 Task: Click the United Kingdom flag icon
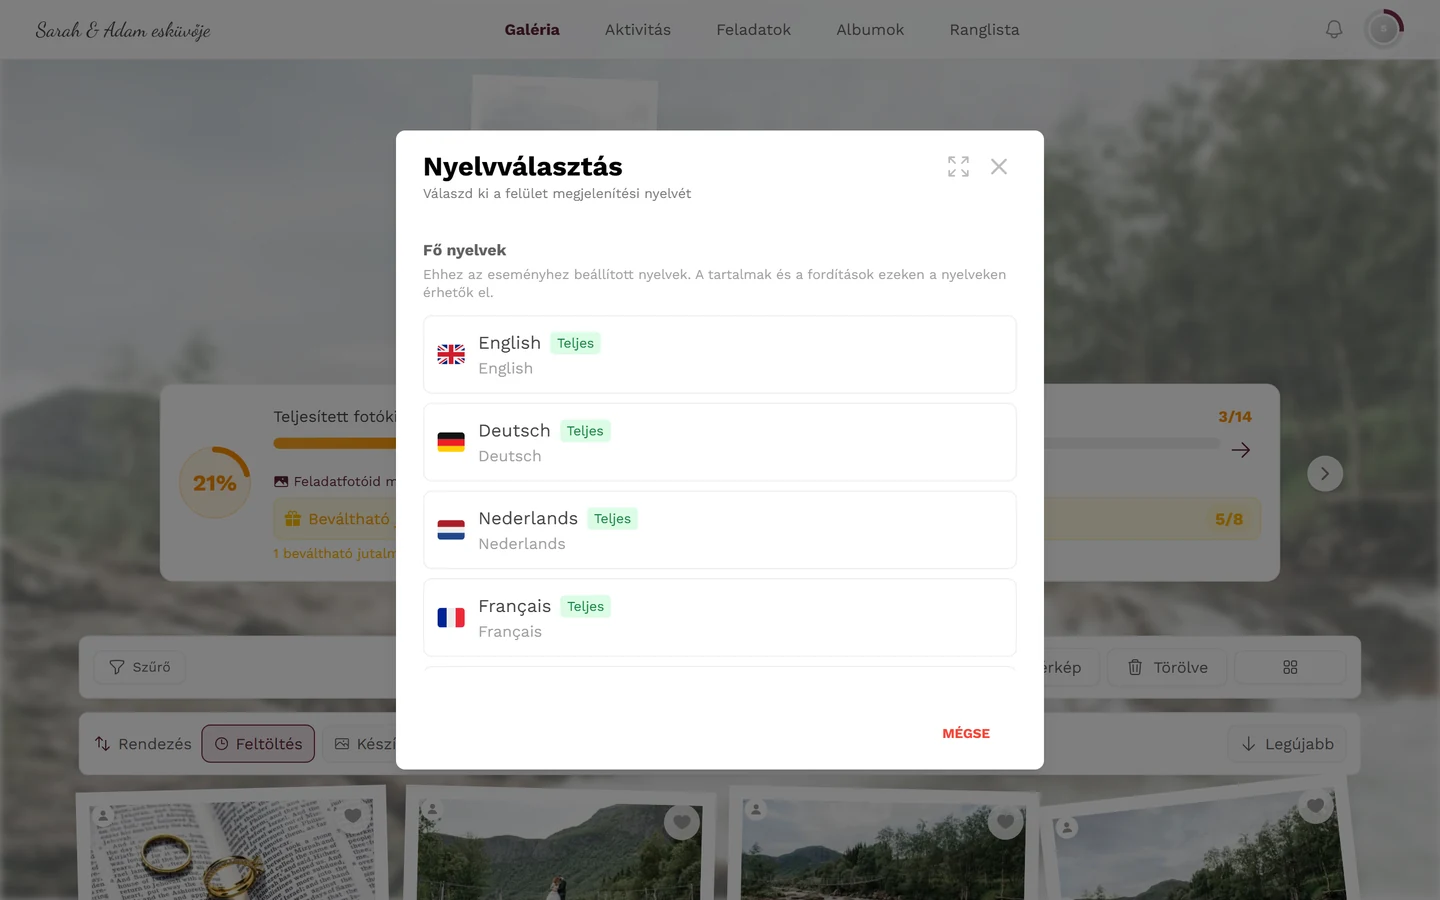[451, 354]
